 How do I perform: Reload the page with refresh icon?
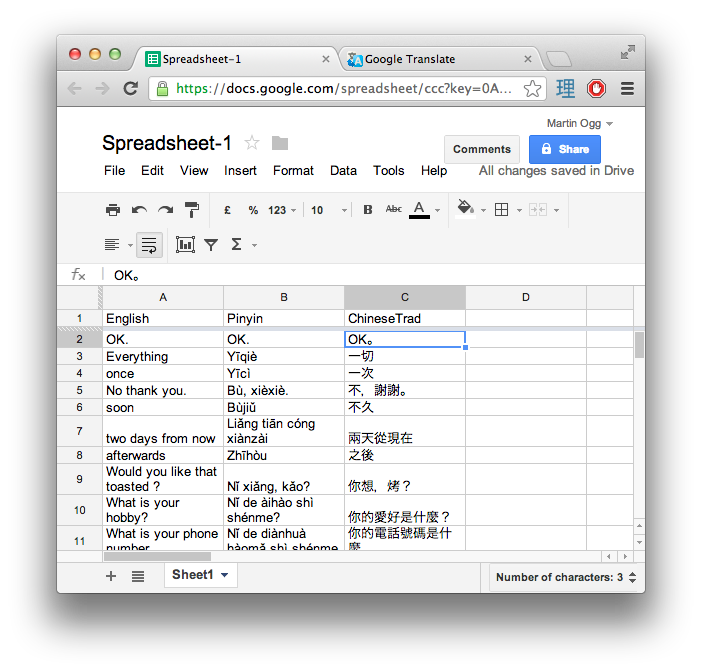coord(131,89)
